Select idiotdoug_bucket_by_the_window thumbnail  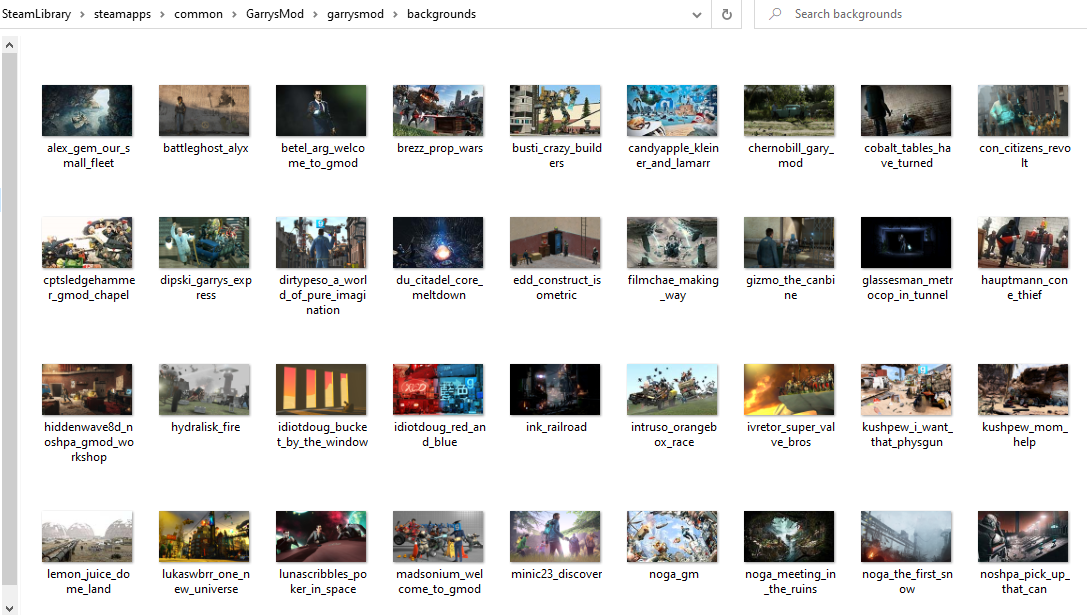[x=321, y=390]
